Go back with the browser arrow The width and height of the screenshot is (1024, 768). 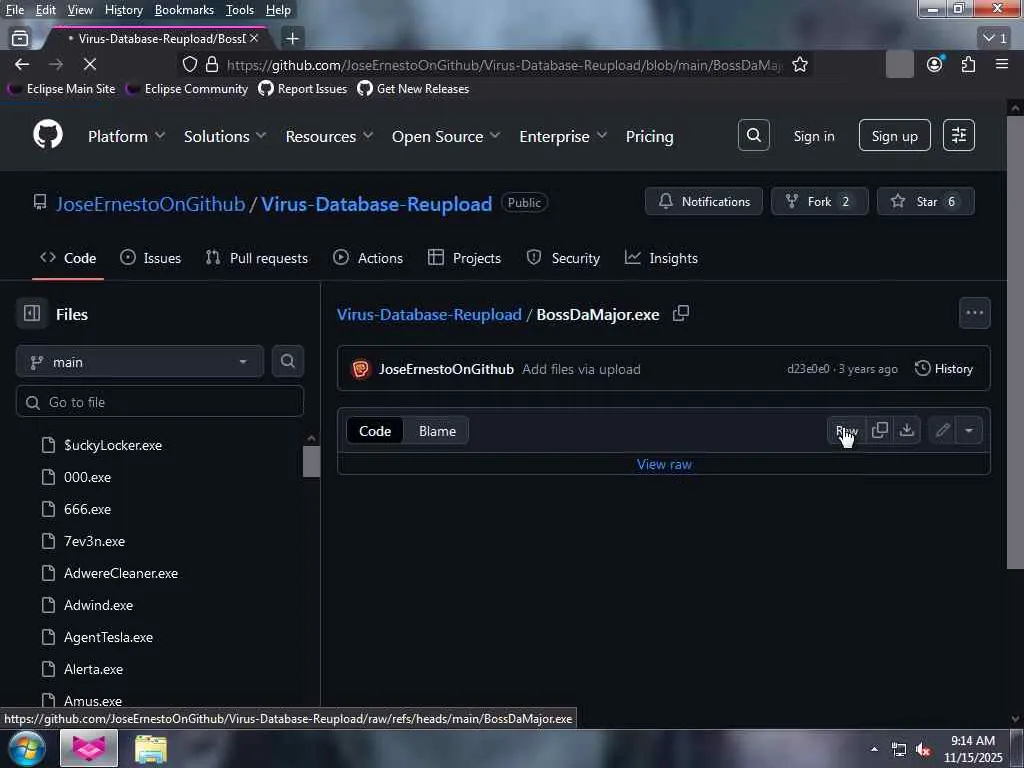22,65
